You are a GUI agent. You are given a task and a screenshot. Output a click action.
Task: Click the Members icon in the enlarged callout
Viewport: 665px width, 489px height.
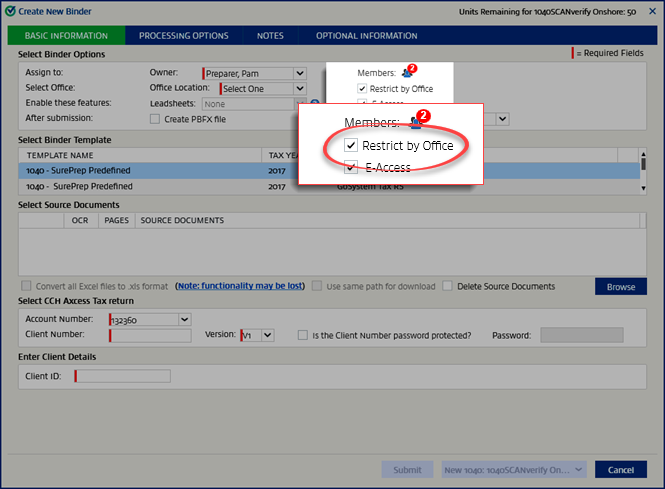(415, 122)
